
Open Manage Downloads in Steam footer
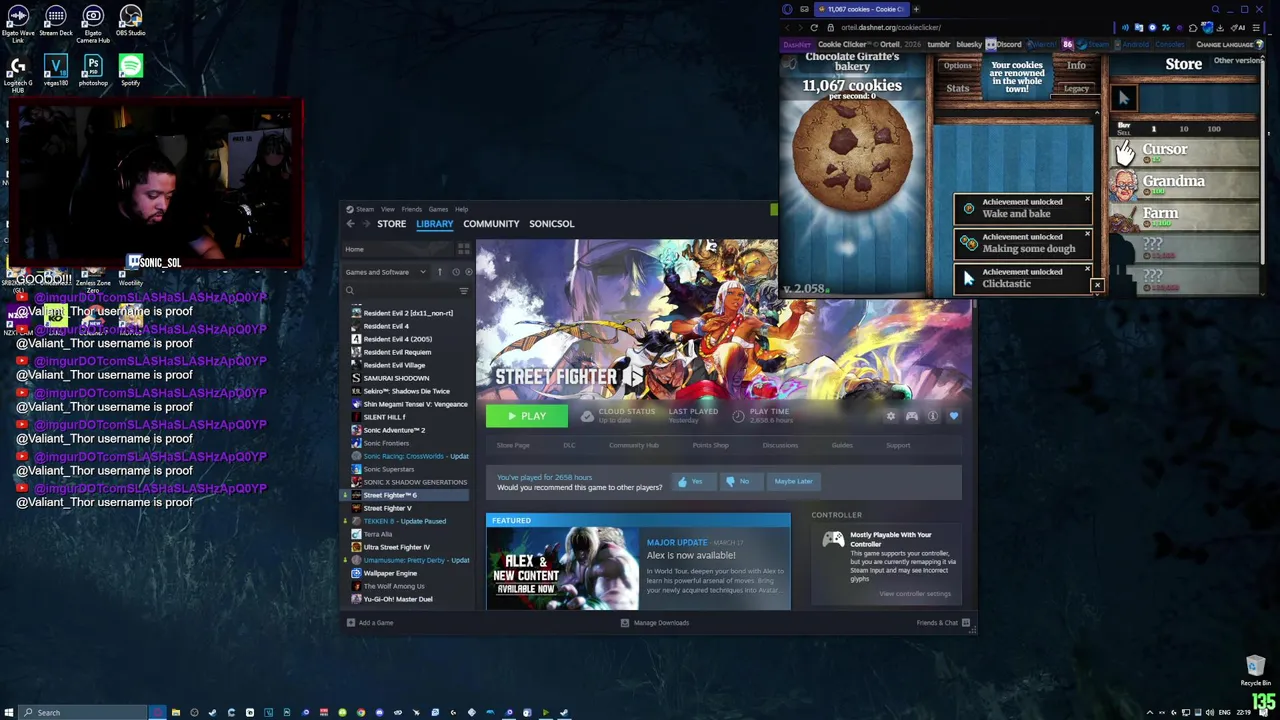tap(655, 623)
